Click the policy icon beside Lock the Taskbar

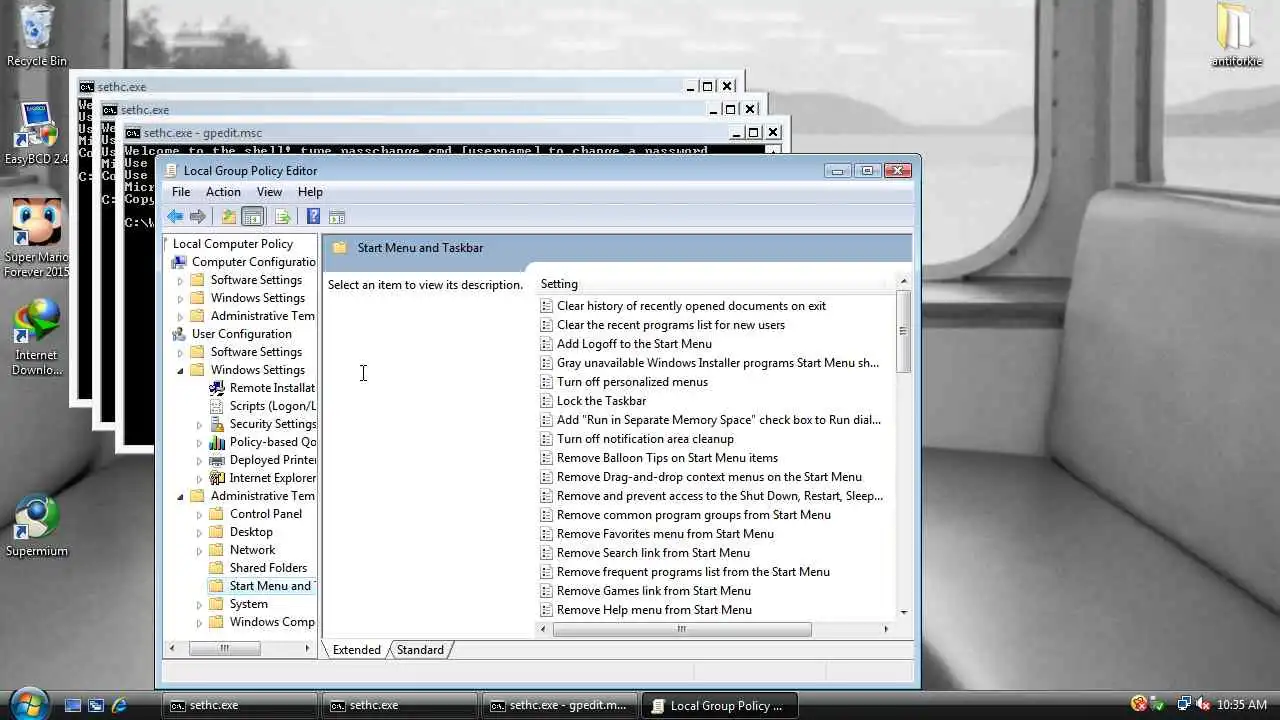click(x=546, y=401)
